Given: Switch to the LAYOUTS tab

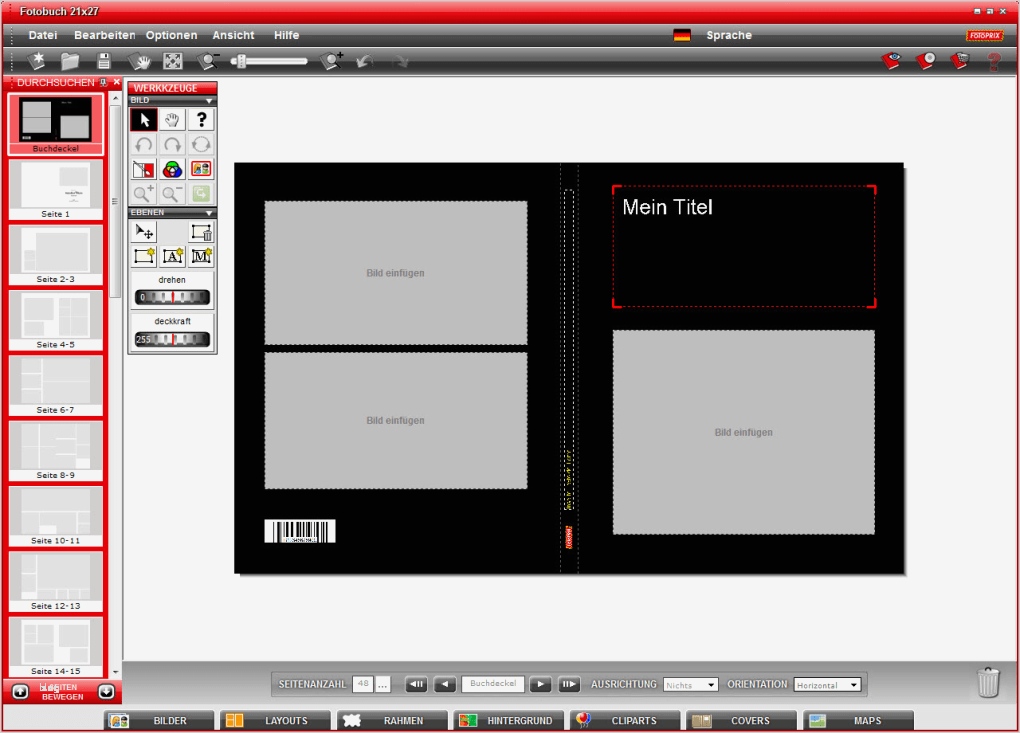Looking at the screenshot, I should click(x=275, y=721).
